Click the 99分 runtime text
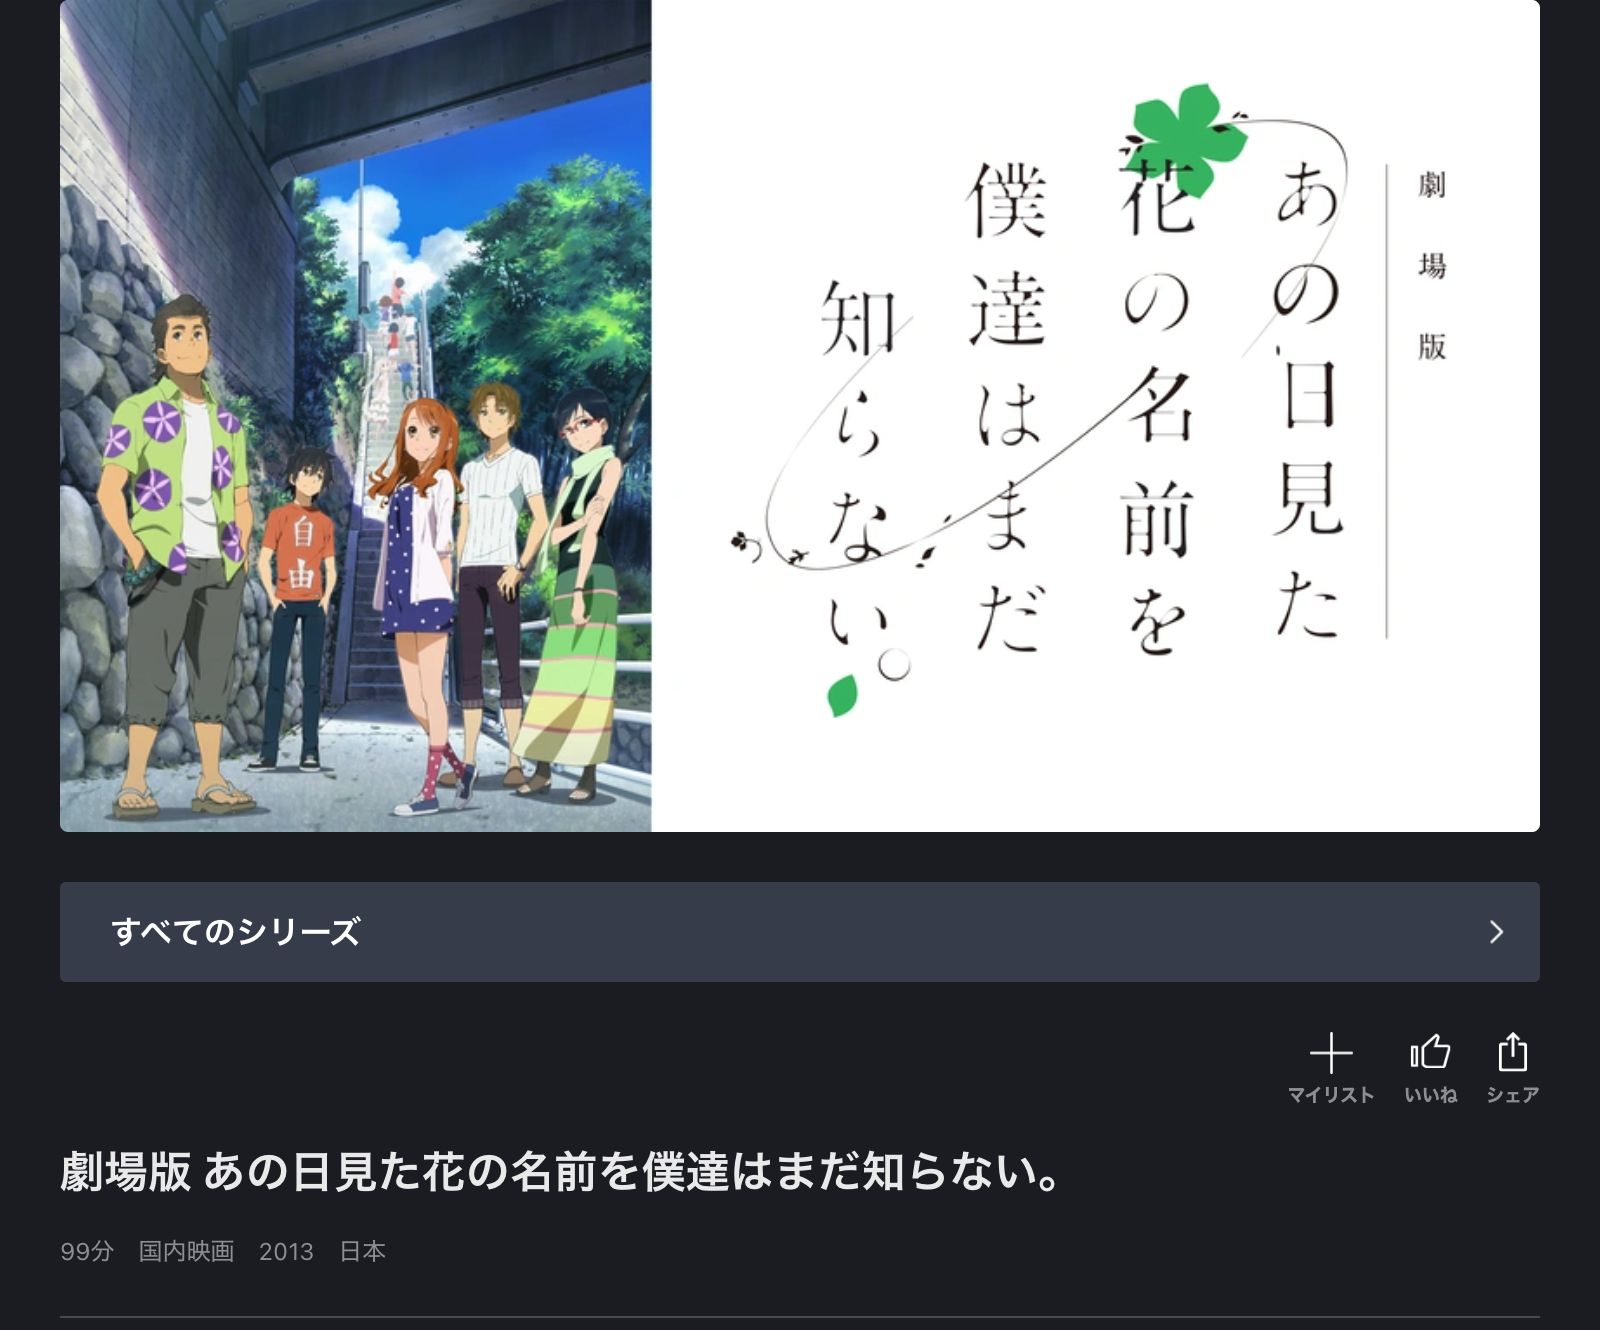 (87, 1252)
